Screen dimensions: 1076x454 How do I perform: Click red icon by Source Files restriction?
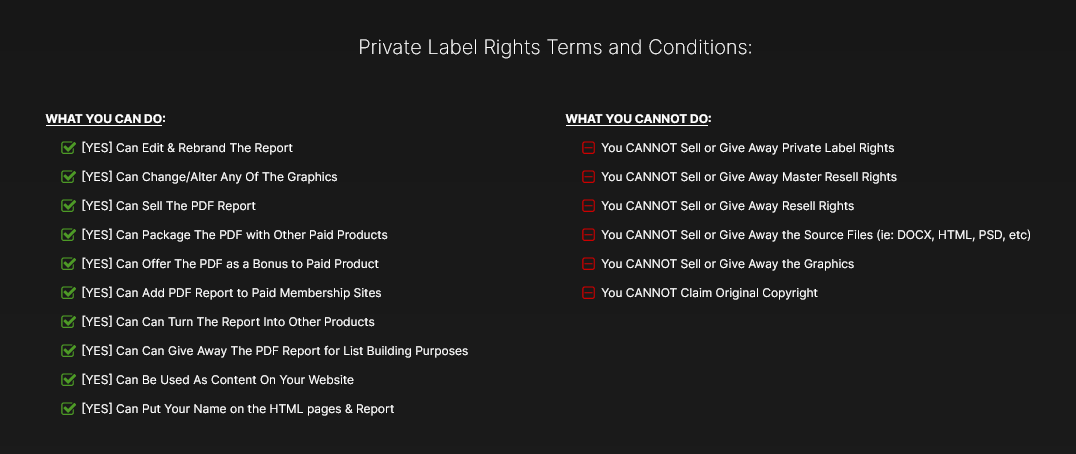pyautogui.click(x=588, y=235)
